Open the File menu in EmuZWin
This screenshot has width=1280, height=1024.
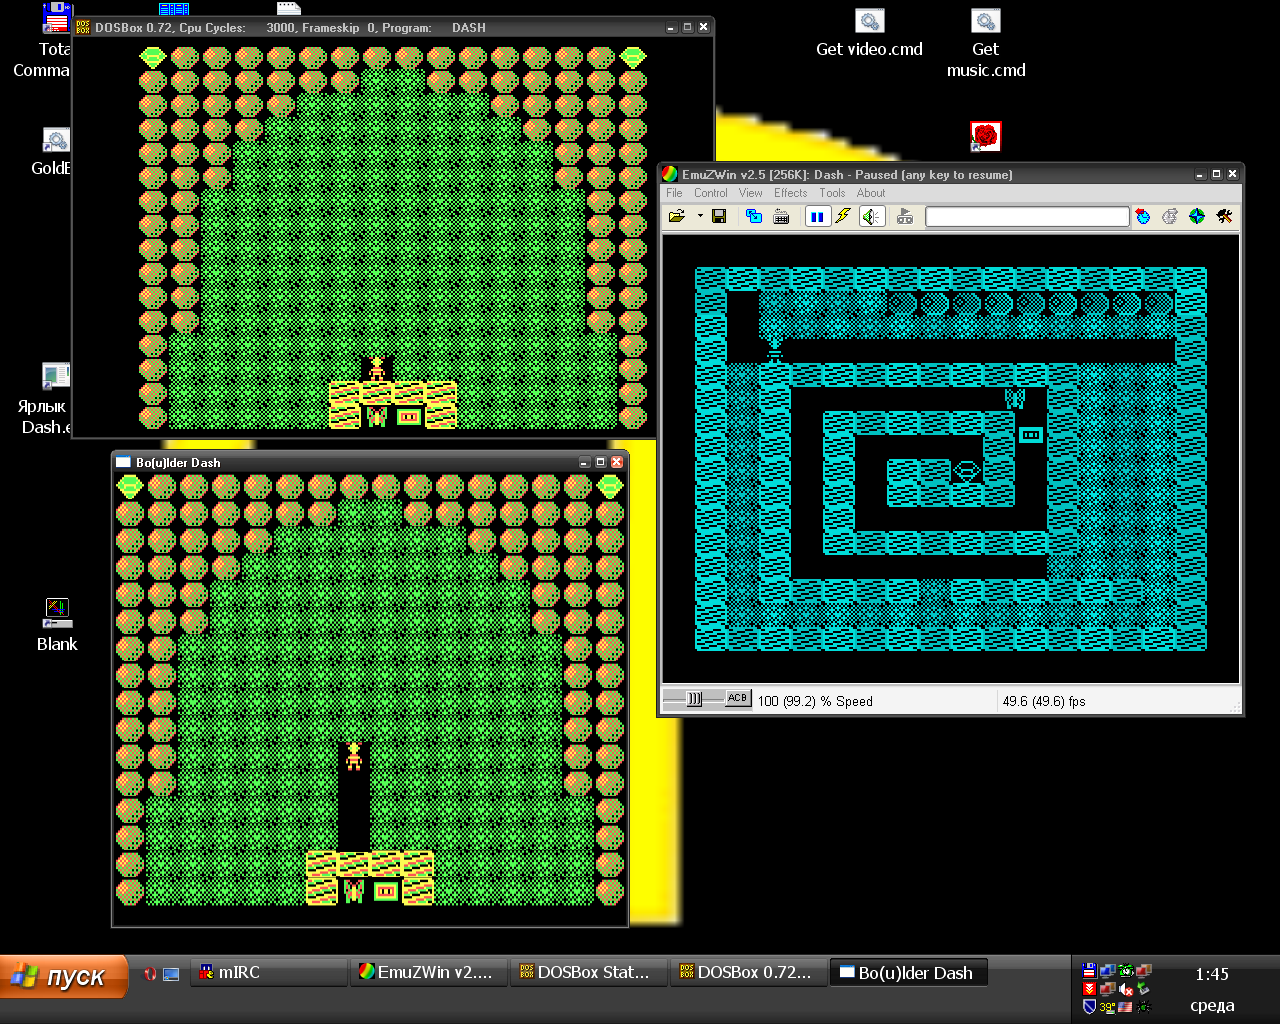pos(675,193)
